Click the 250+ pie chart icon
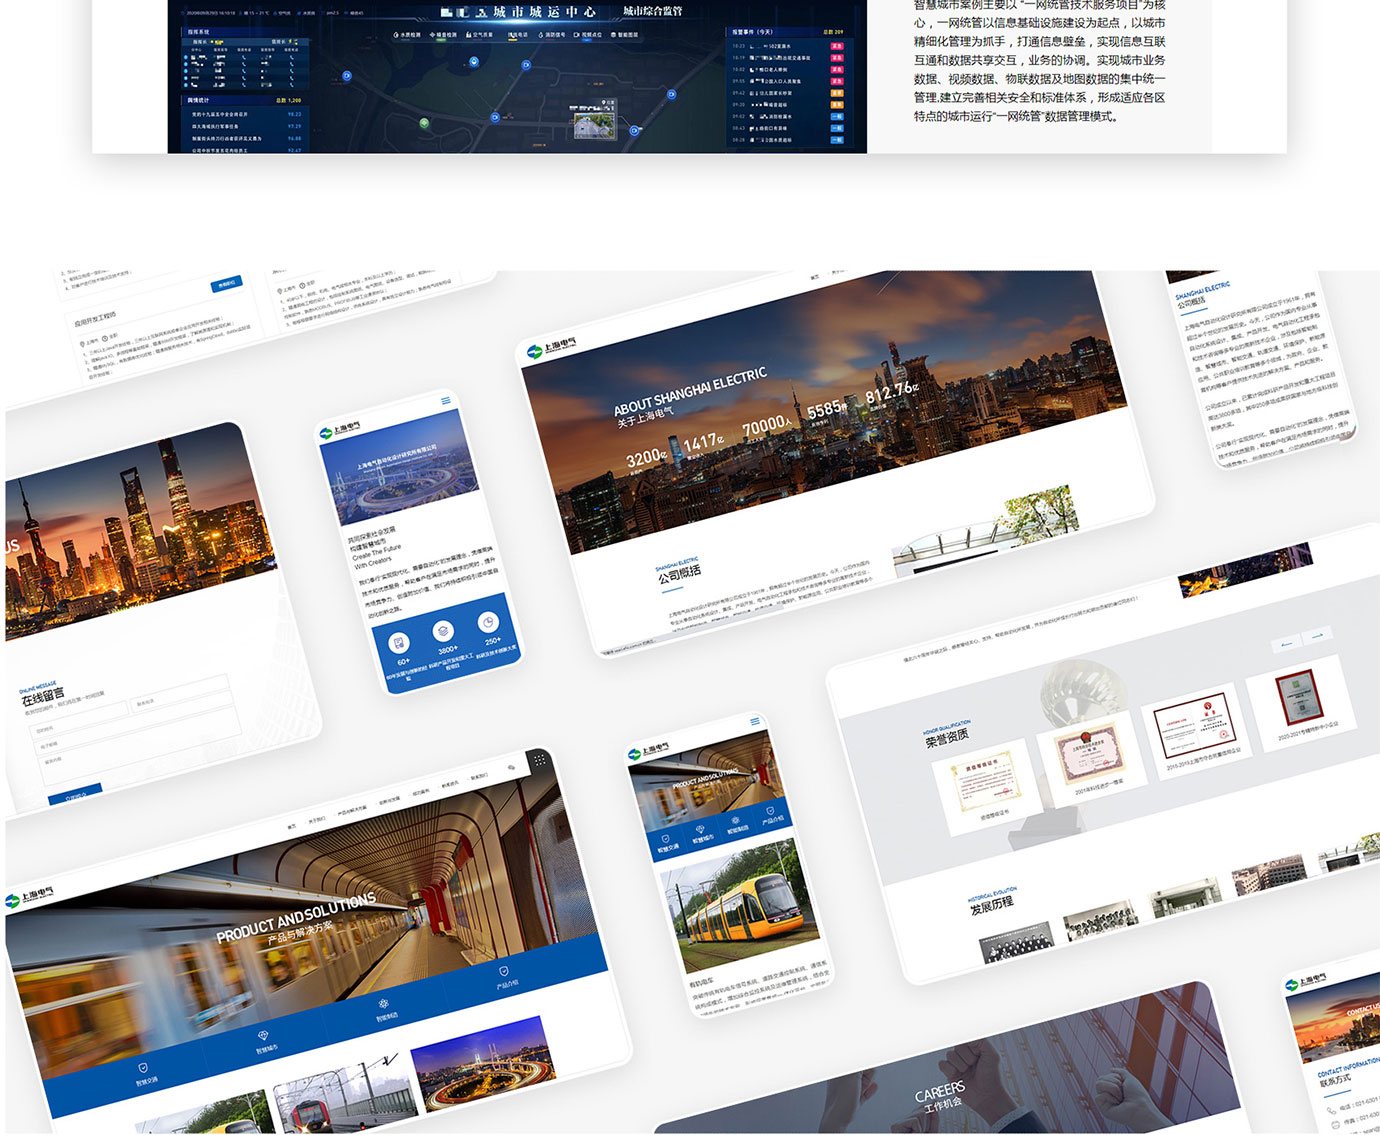Screen dimensions: 1380x1135 (488, 622)
